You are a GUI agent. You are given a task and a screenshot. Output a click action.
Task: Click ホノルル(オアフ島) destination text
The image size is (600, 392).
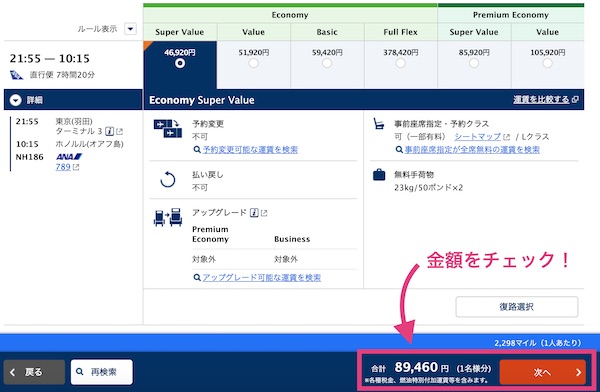tap(90, 144)
